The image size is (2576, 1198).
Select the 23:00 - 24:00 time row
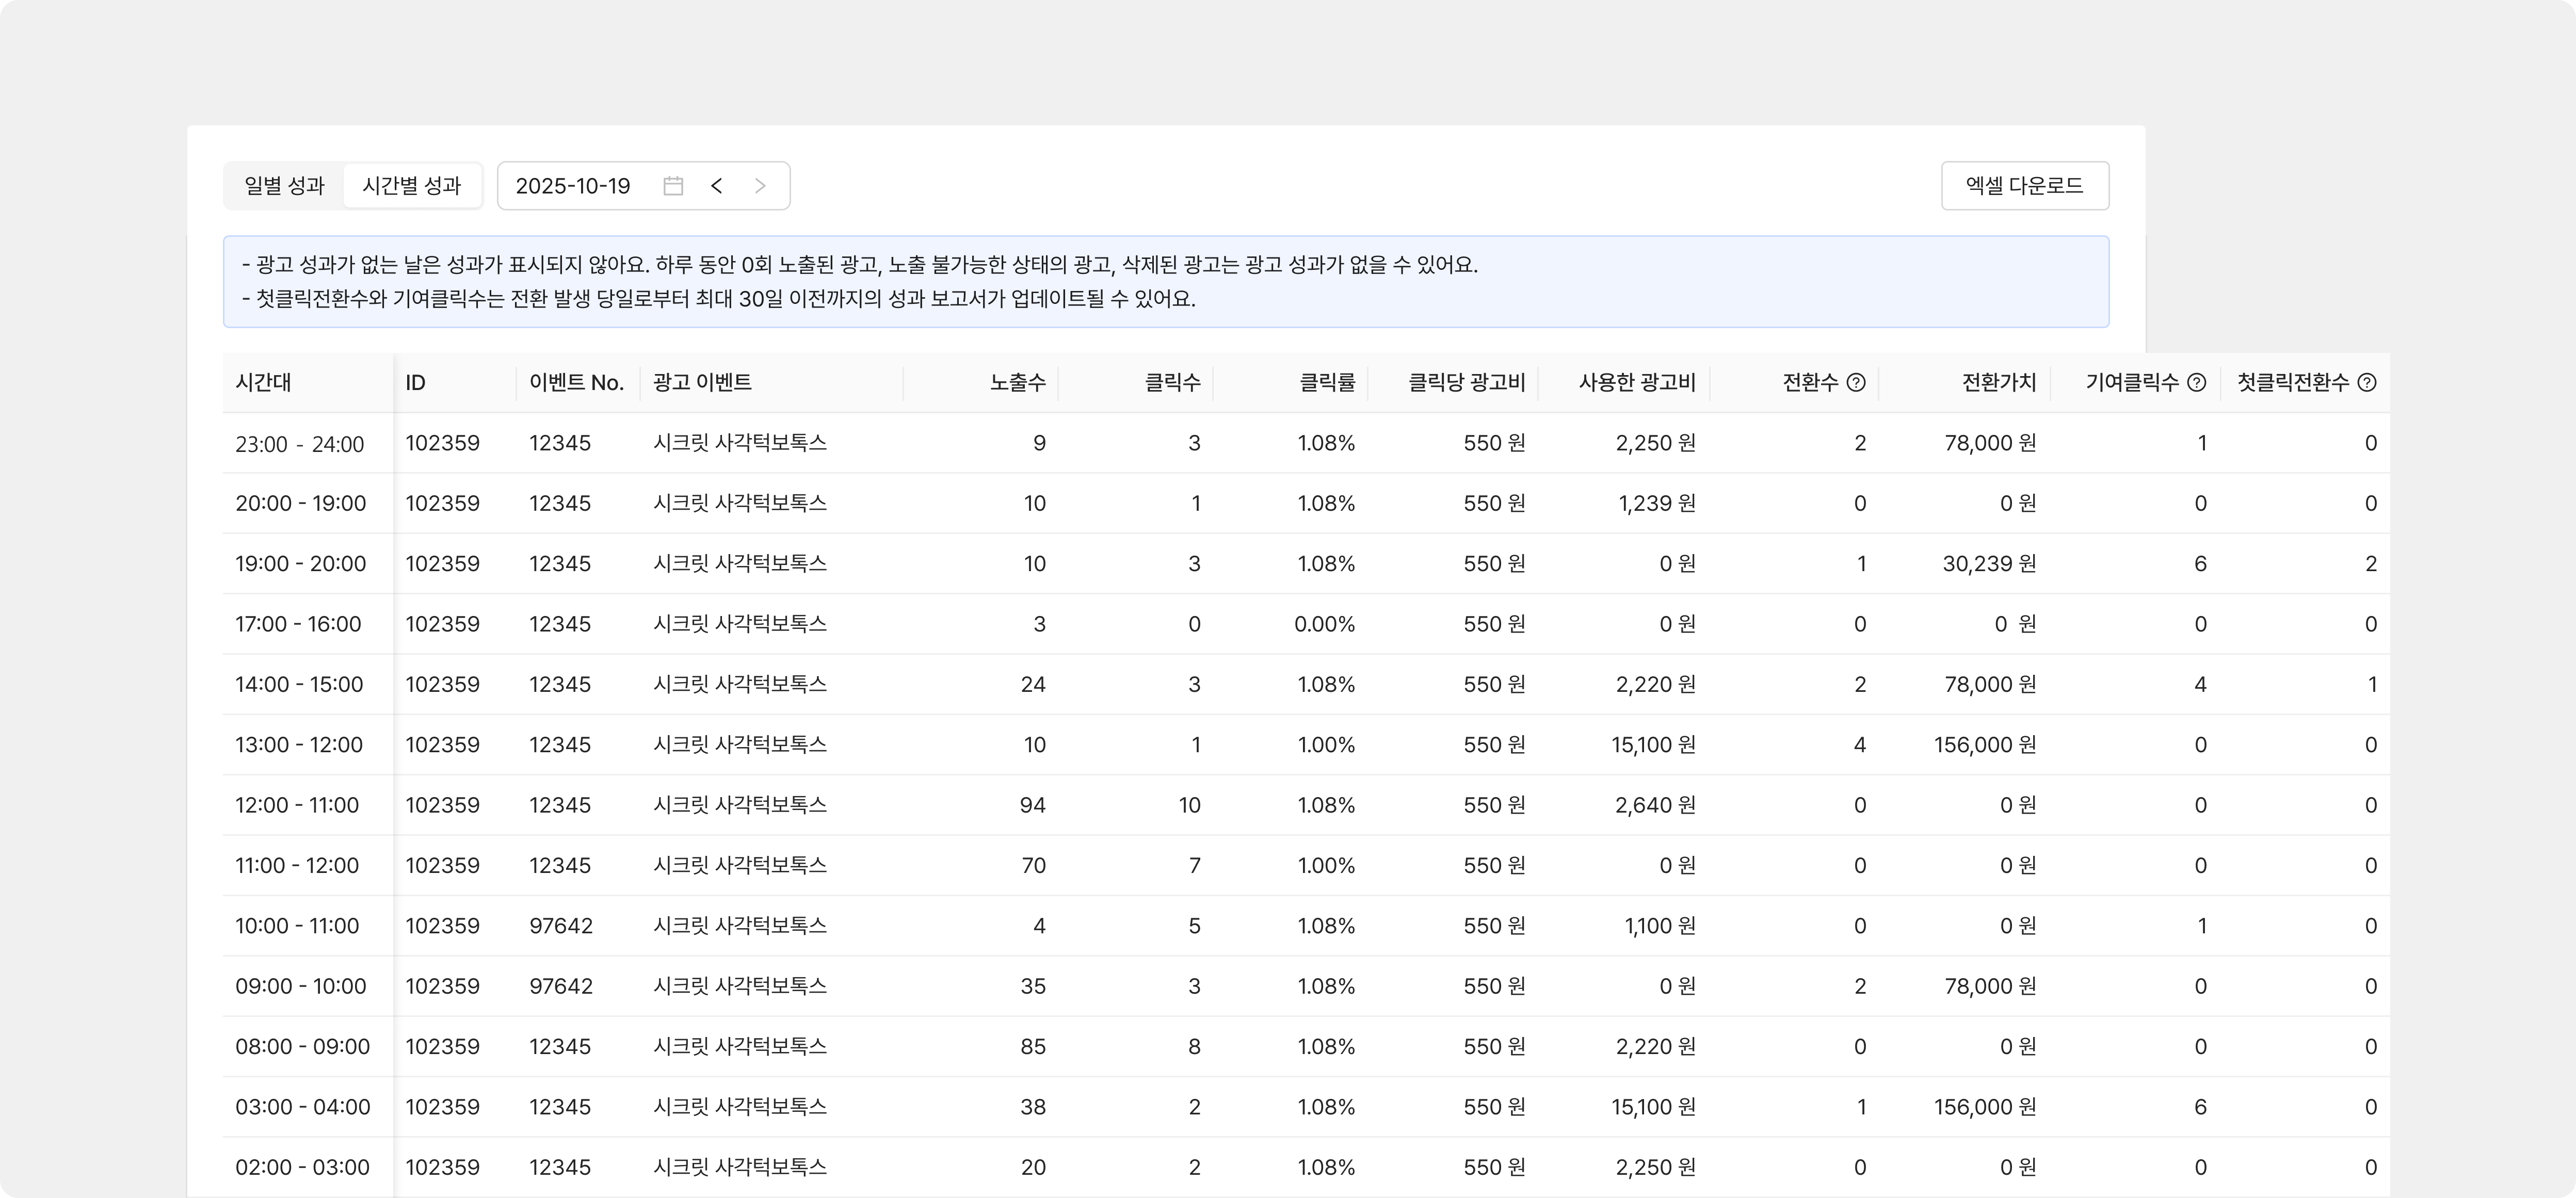(x=299, y=444)
